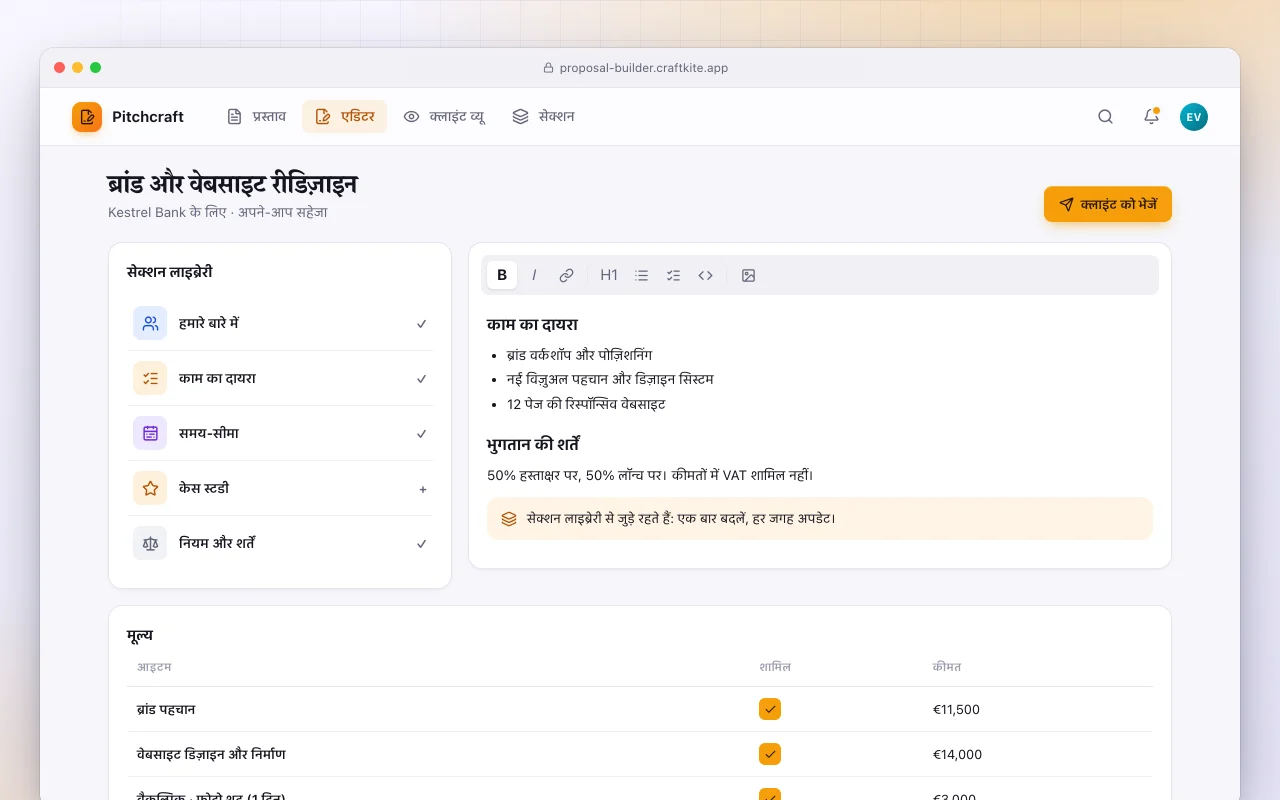Insert a link using the toolbar link icon
The width and height of the screenshot is (1280, 800).
coord(566,275)
